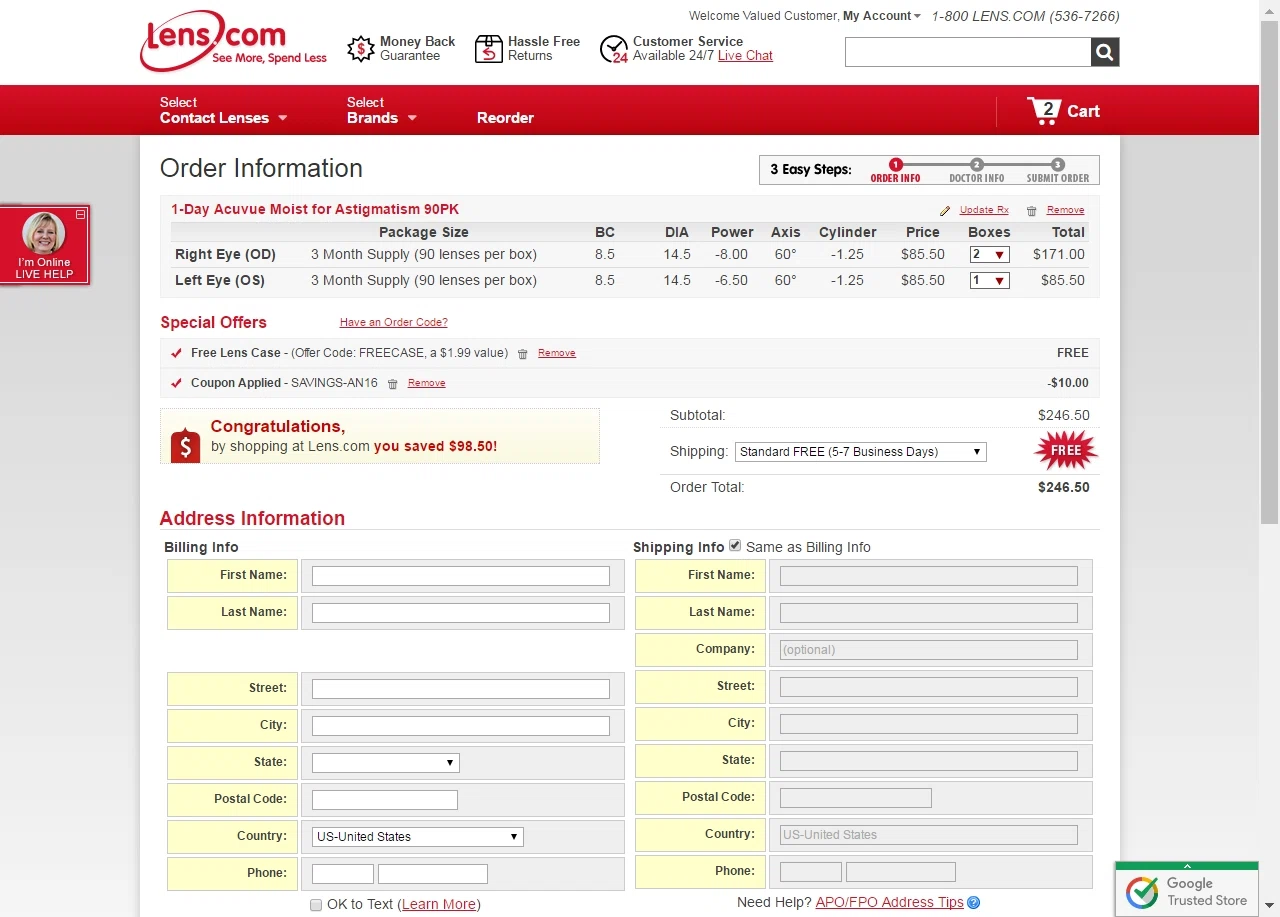Click the Money Back Guarantee badge icon
This screenshot has width=1280, height=917.
pos(361,49)
